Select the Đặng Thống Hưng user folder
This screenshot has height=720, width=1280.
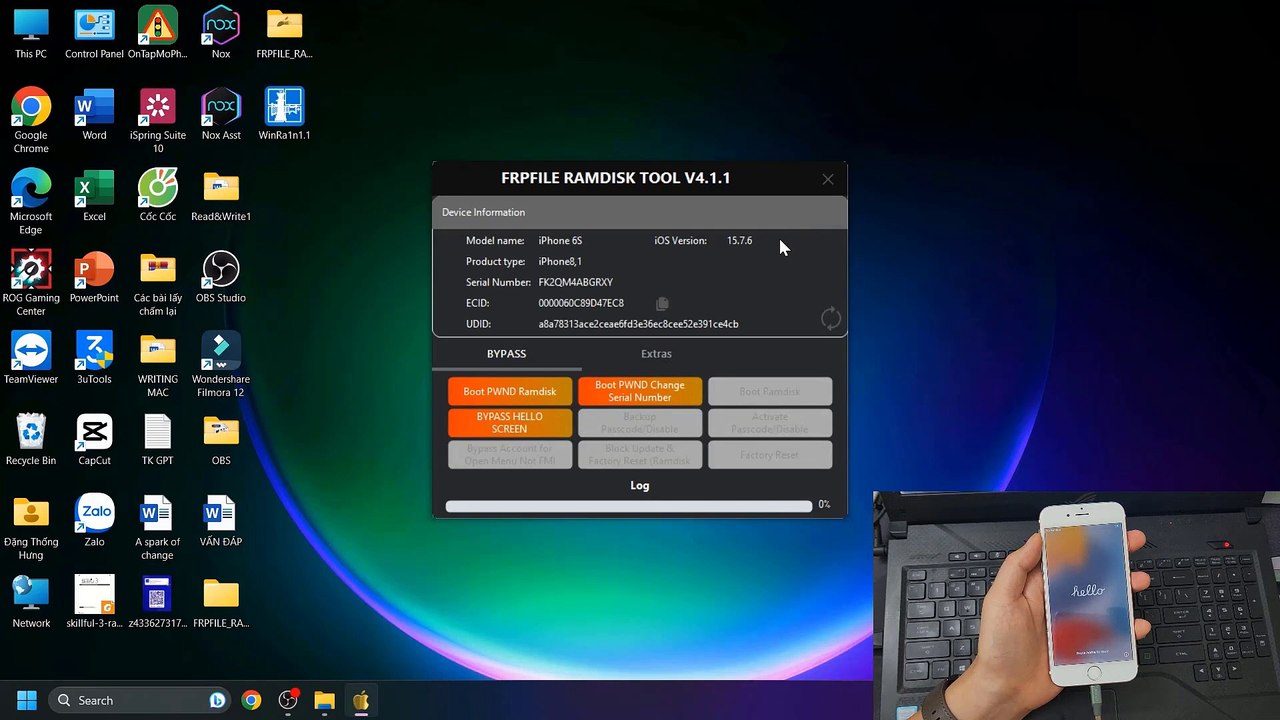click(x=31, y=528)
